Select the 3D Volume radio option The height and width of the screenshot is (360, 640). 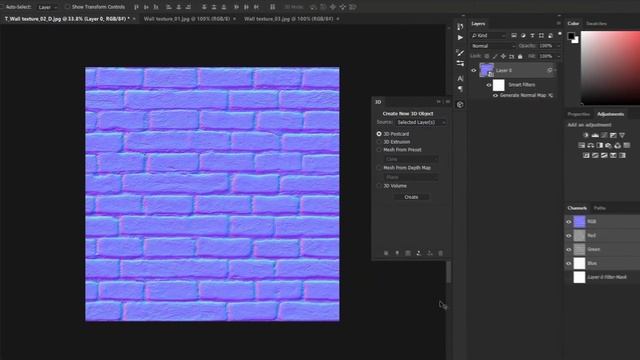379,186
